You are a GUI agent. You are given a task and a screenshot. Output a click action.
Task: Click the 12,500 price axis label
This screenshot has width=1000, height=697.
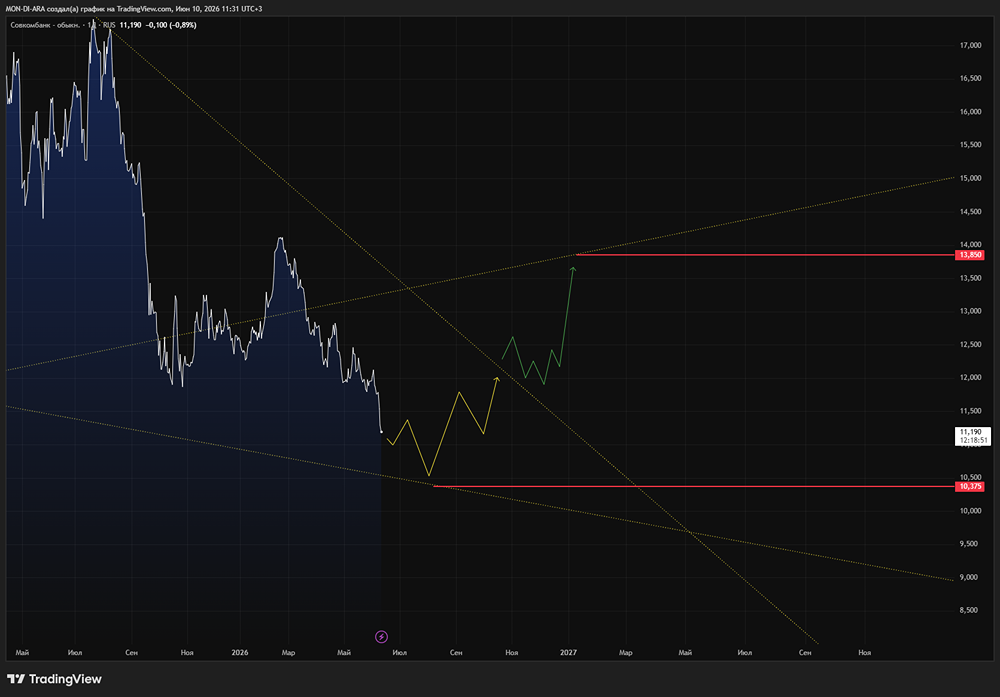pos(971,344)
